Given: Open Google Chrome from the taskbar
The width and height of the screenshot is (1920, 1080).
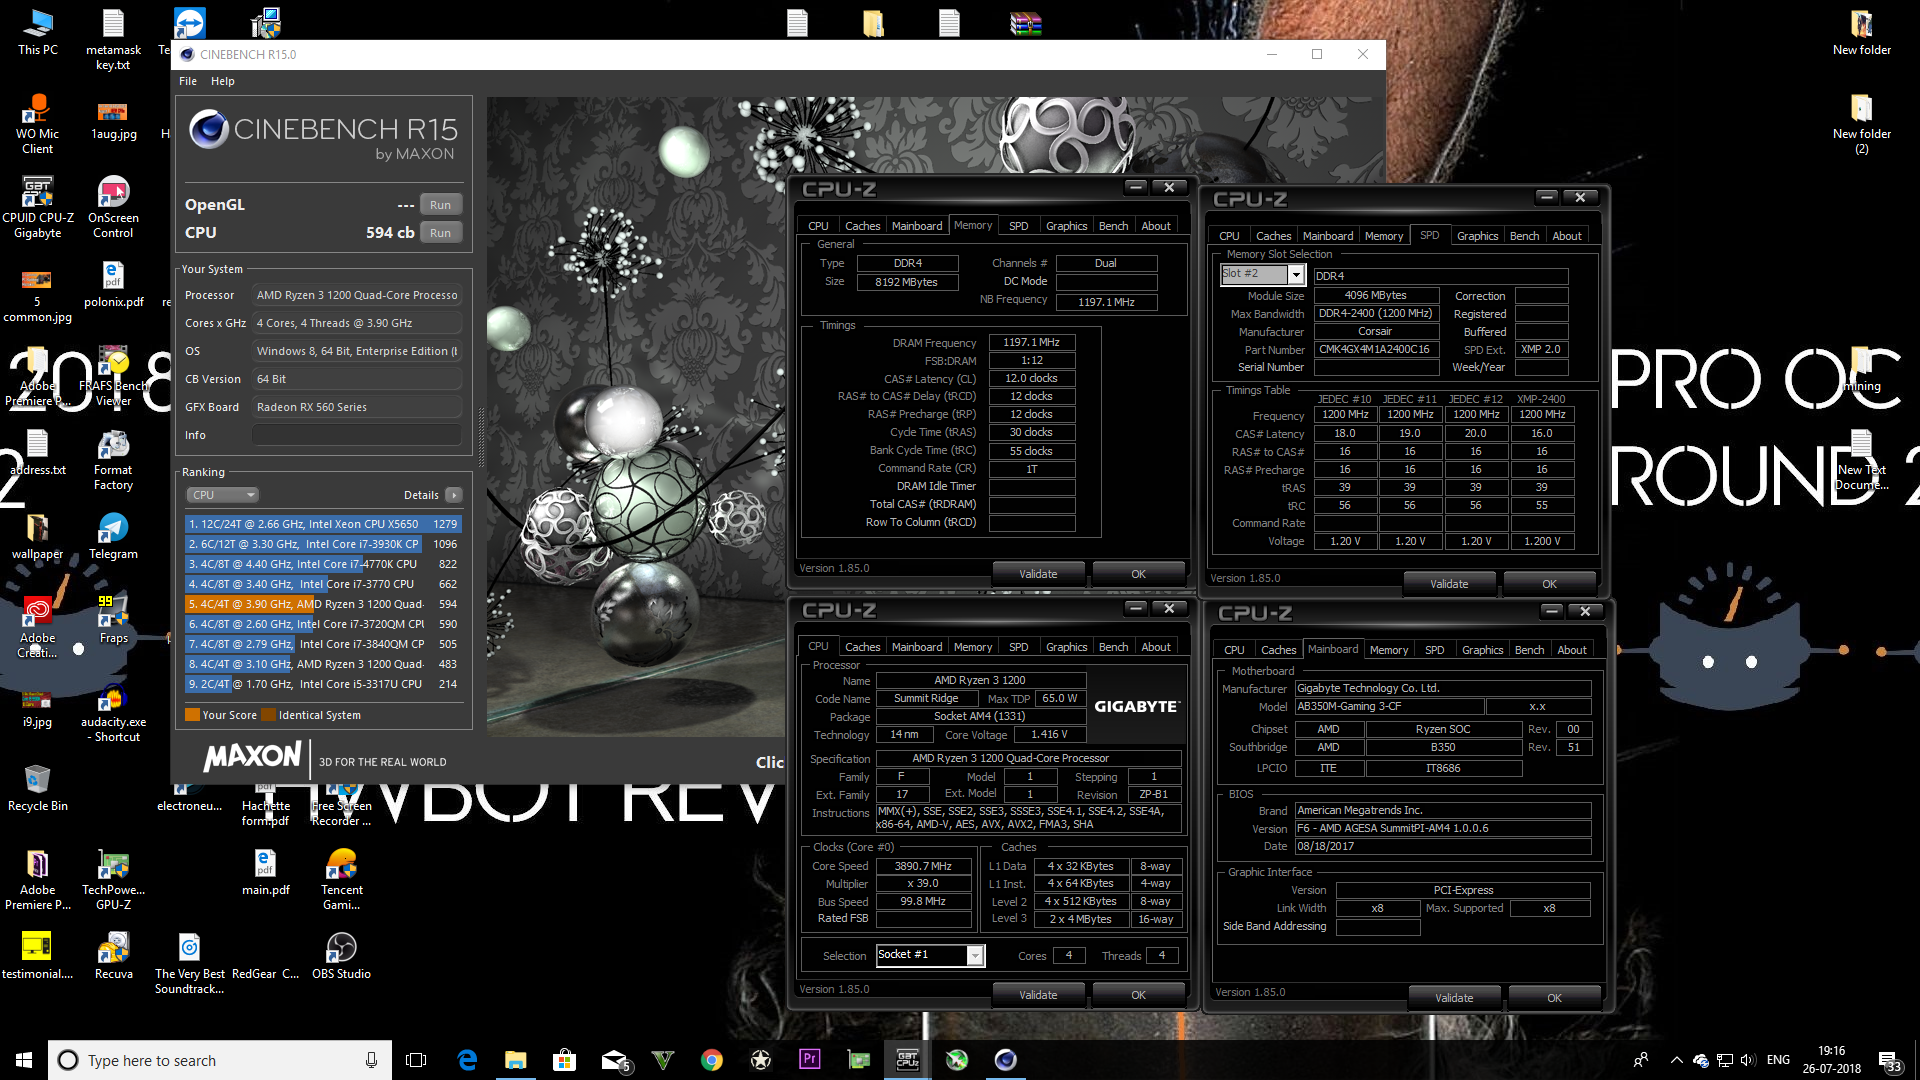Looking at the screenshot, I should [711, 1060].
